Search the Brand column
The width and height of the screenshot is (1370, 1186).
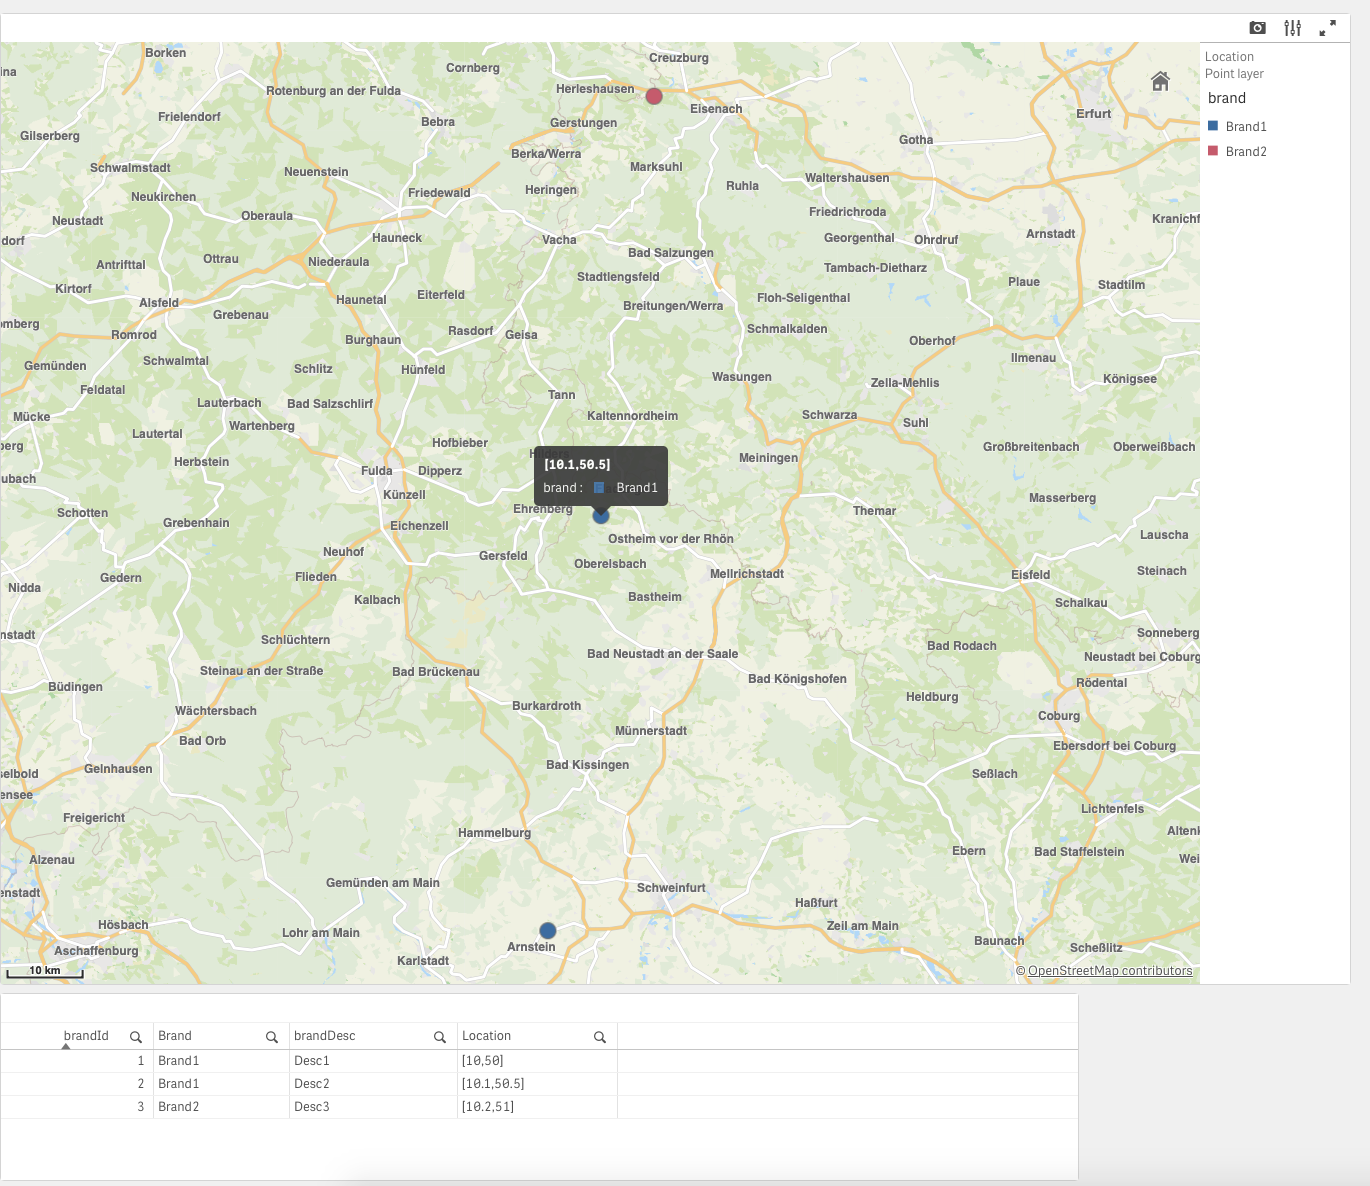(272, 1037)
